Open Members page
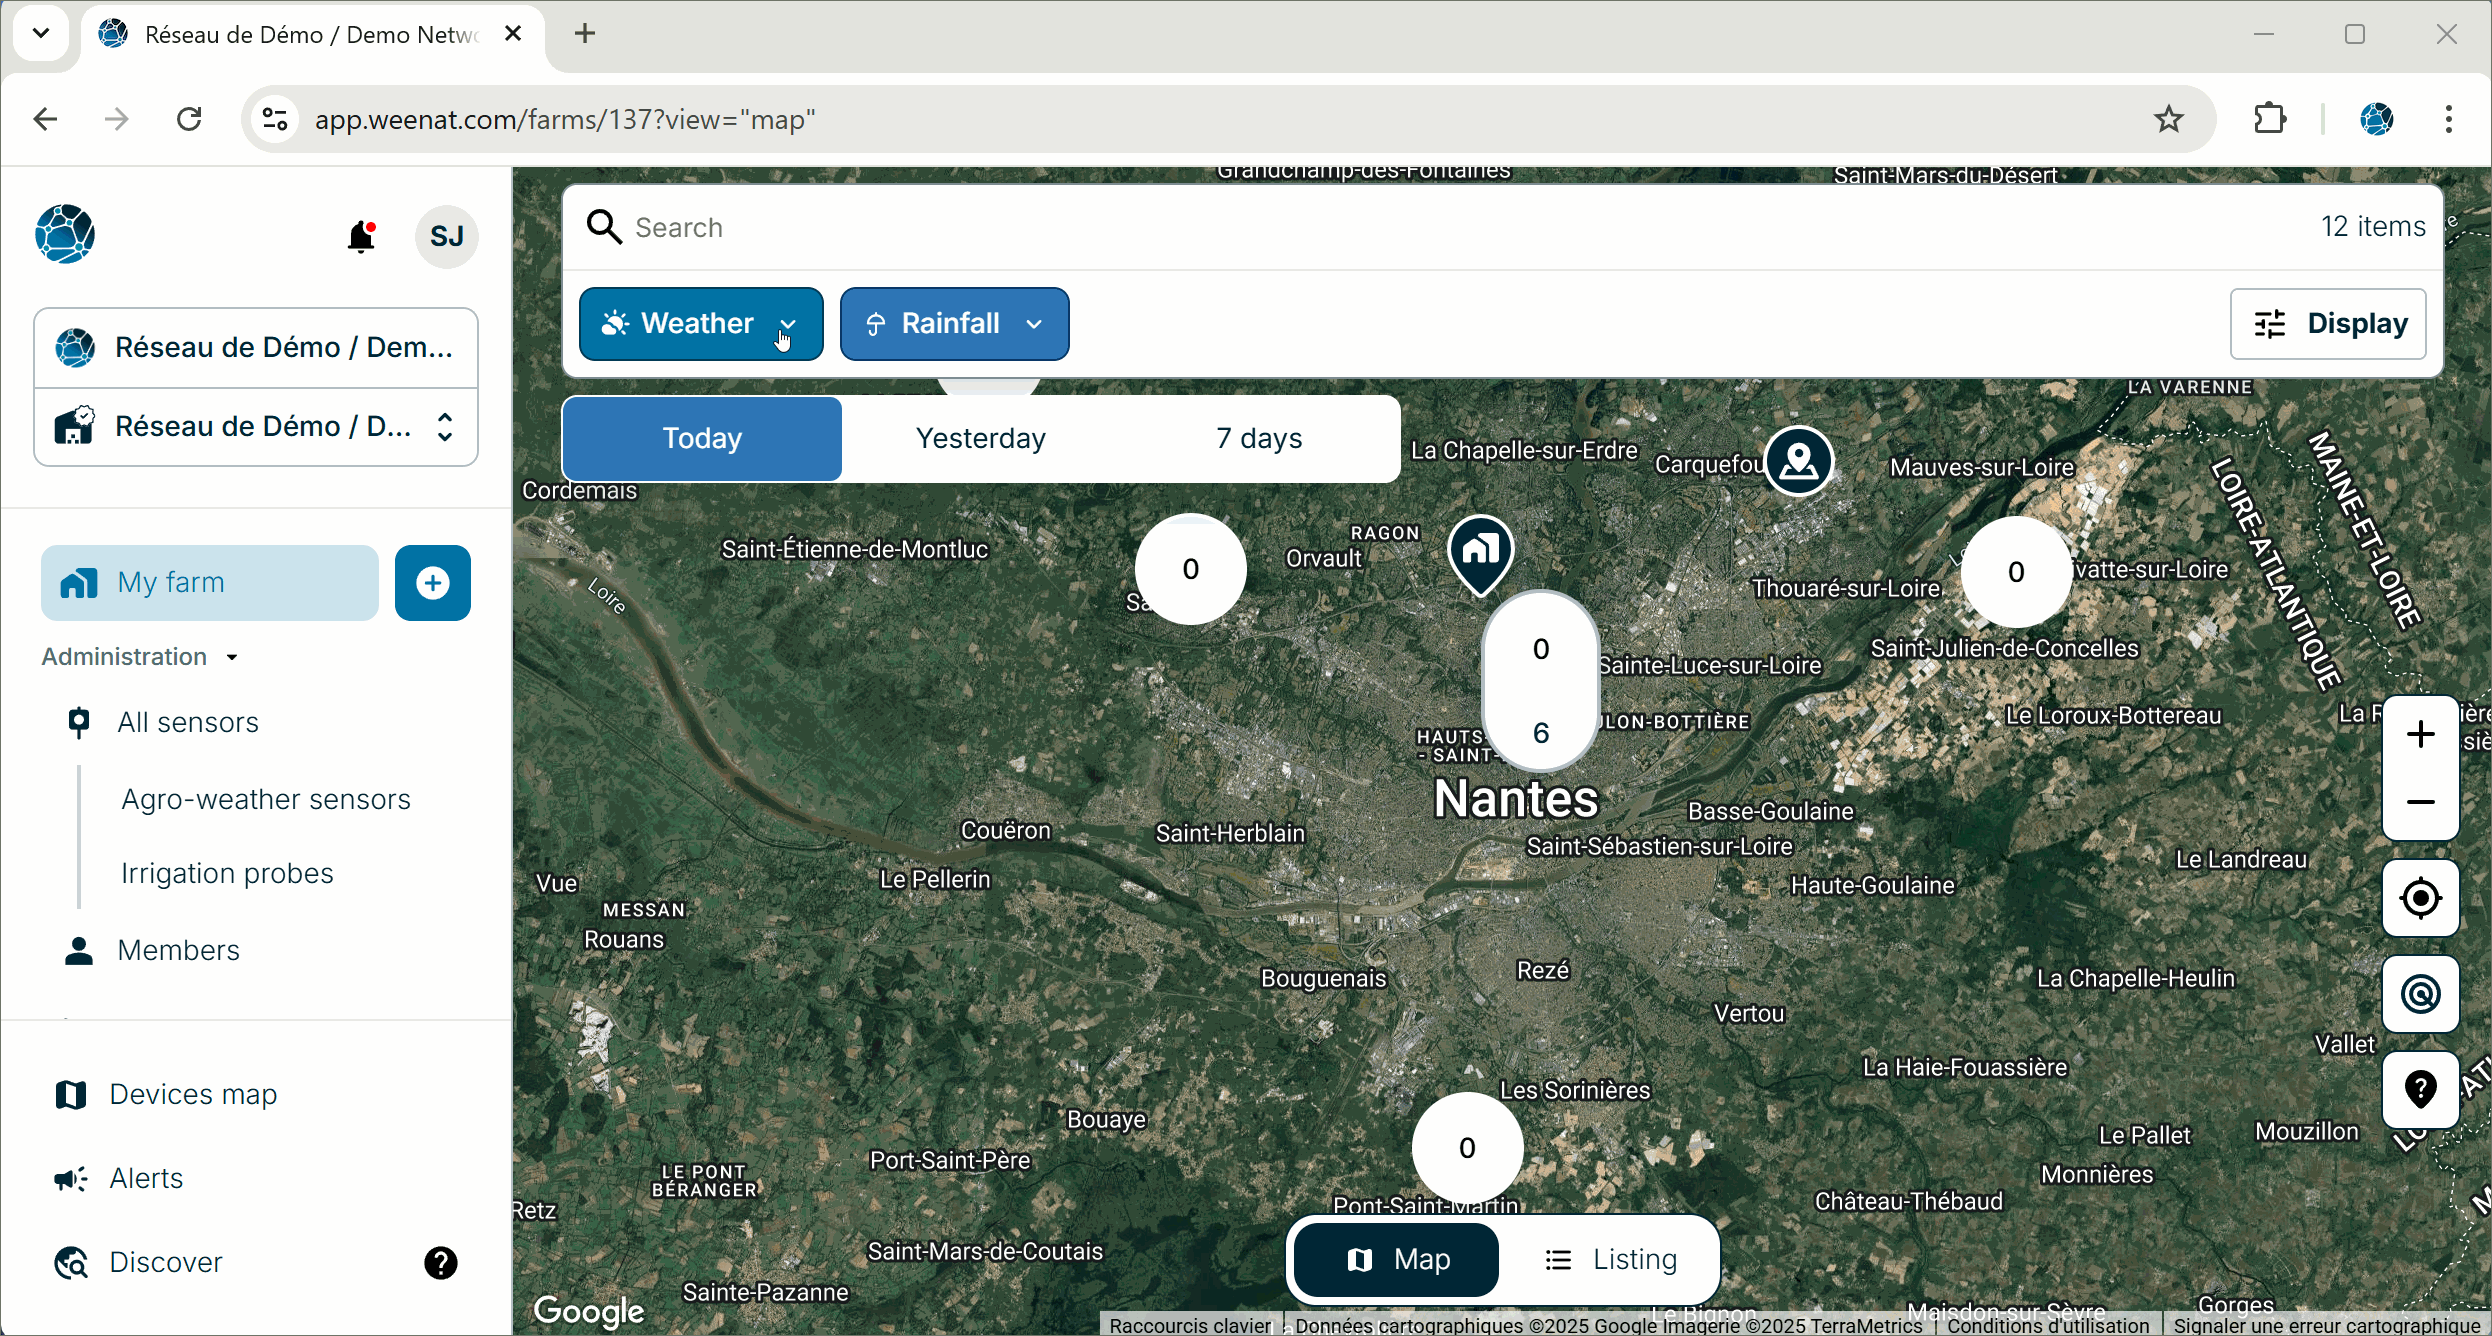The height and width of the screenshot is (1336, 2492). [x=178, y=951]
